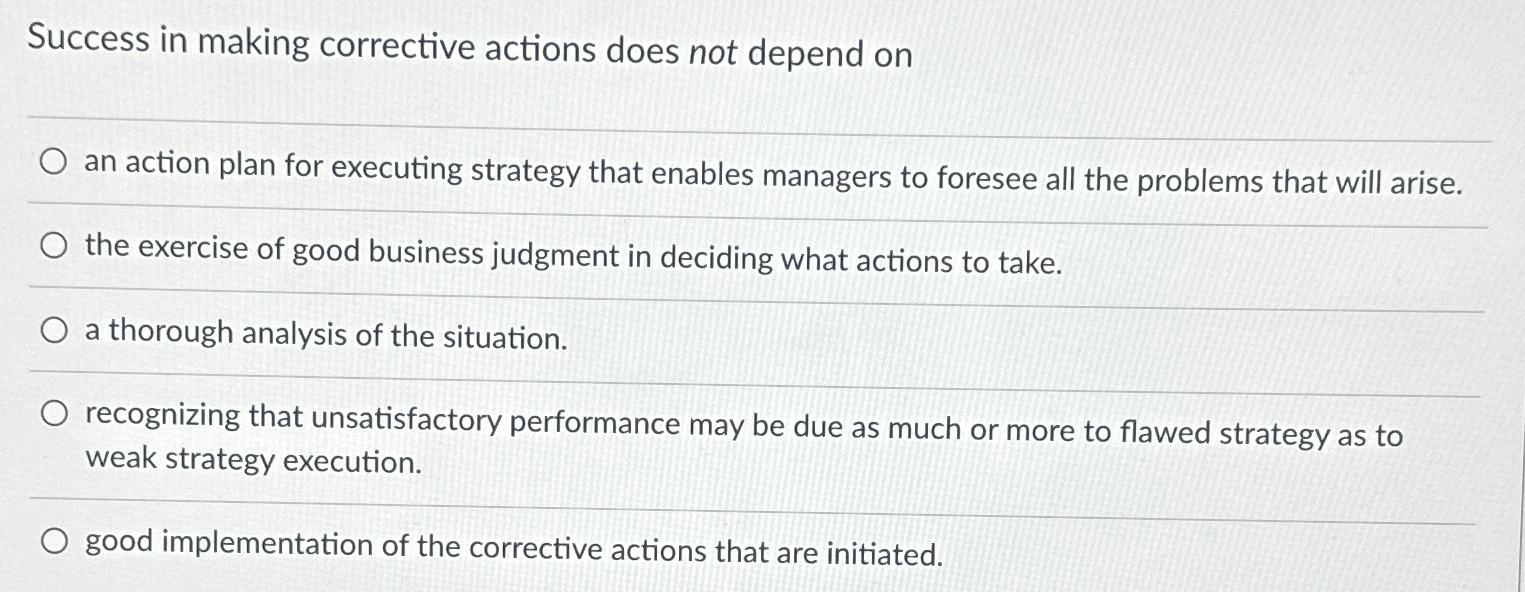
Task: Choose the radio button beside the judgment option
Action: [53, 246]
